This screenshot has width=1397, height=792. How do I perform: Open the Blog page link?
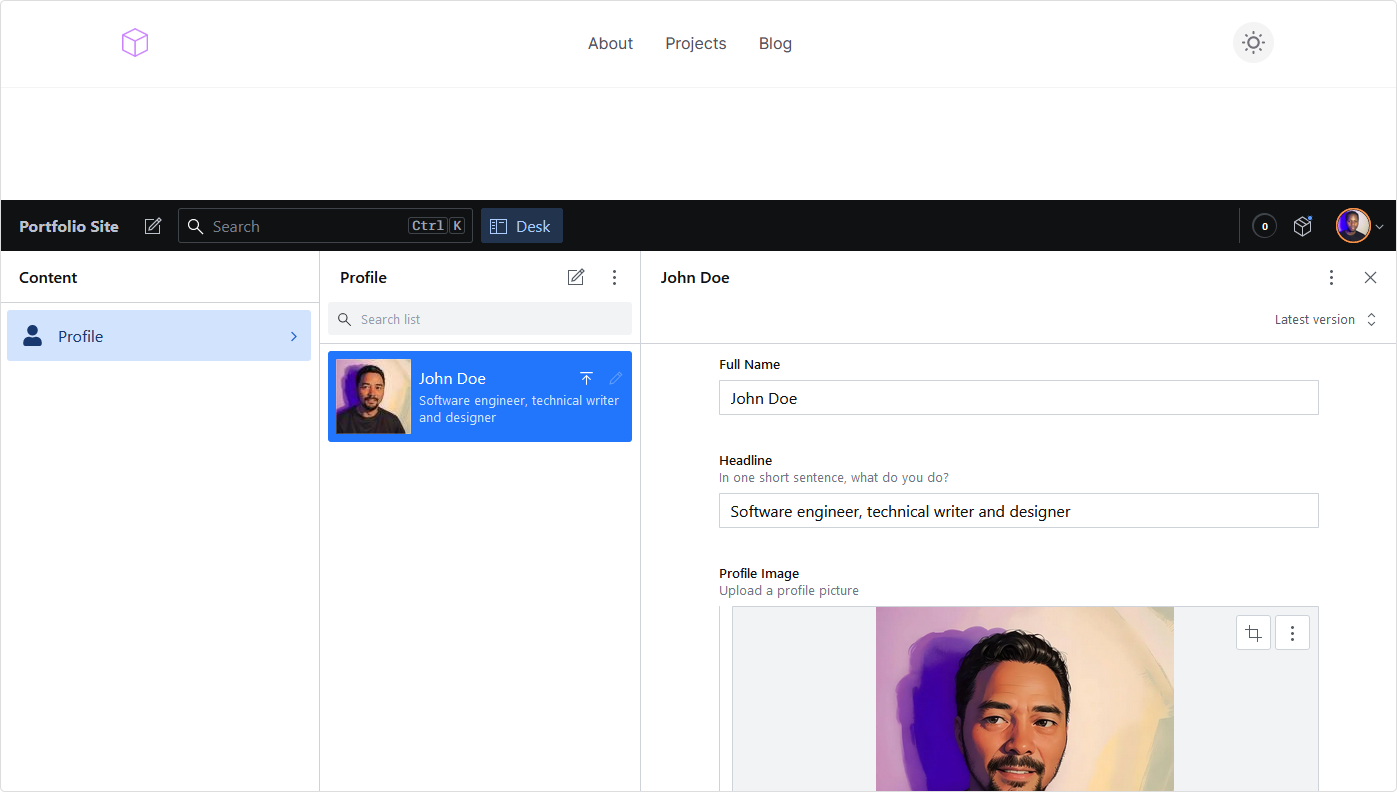coord(775,43)
